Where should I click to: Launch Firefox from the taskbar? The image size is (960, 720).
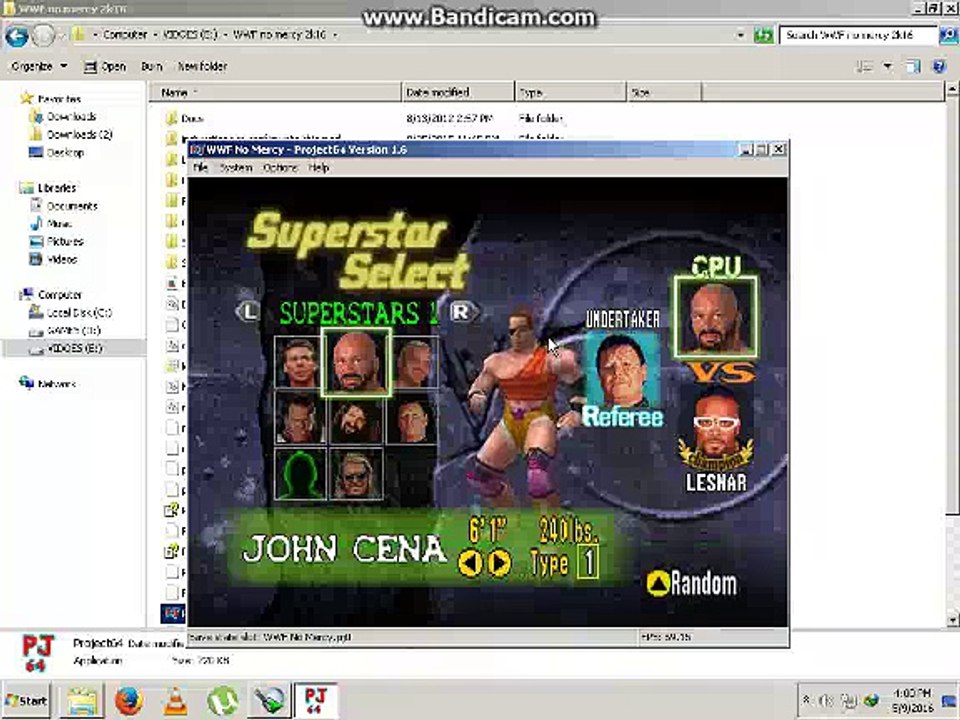pyautogui.click(x=129, y=701)
